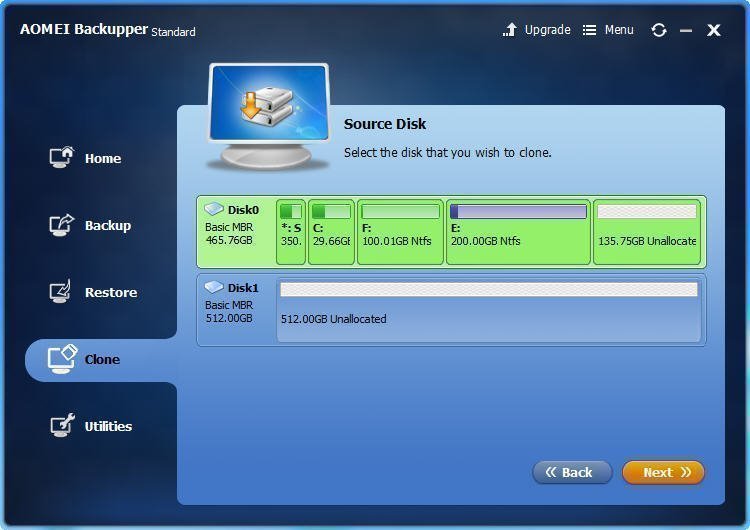Open the Menu text item
This screenshot has width=750, height=530.
[x=619, y=30]
